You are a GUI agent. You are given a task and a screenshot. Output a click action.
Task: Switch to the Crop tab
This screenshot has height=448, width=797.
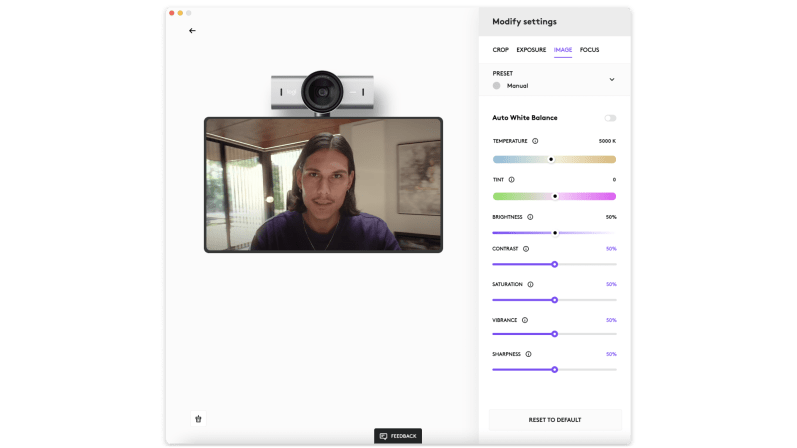click(500, 49)
